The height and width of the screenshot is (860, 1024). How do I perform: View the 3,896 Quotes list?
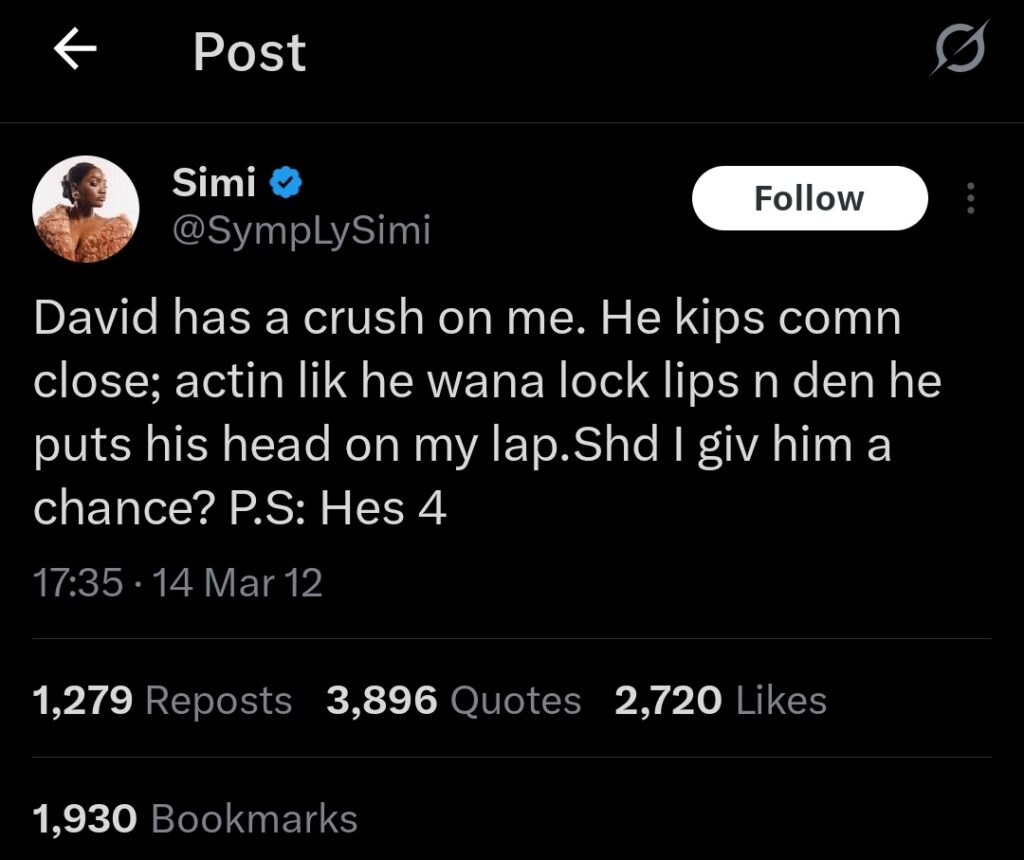point(453,700)
